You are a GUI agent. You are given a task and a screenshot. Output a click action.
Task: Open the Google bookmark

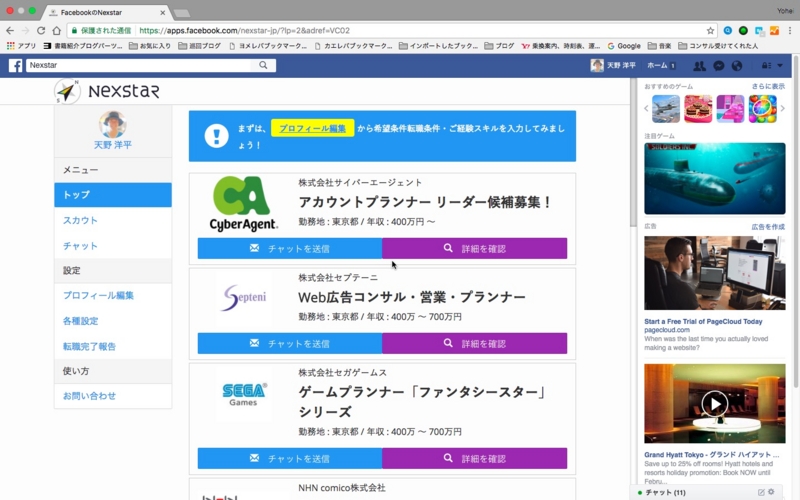coord(623,46)
